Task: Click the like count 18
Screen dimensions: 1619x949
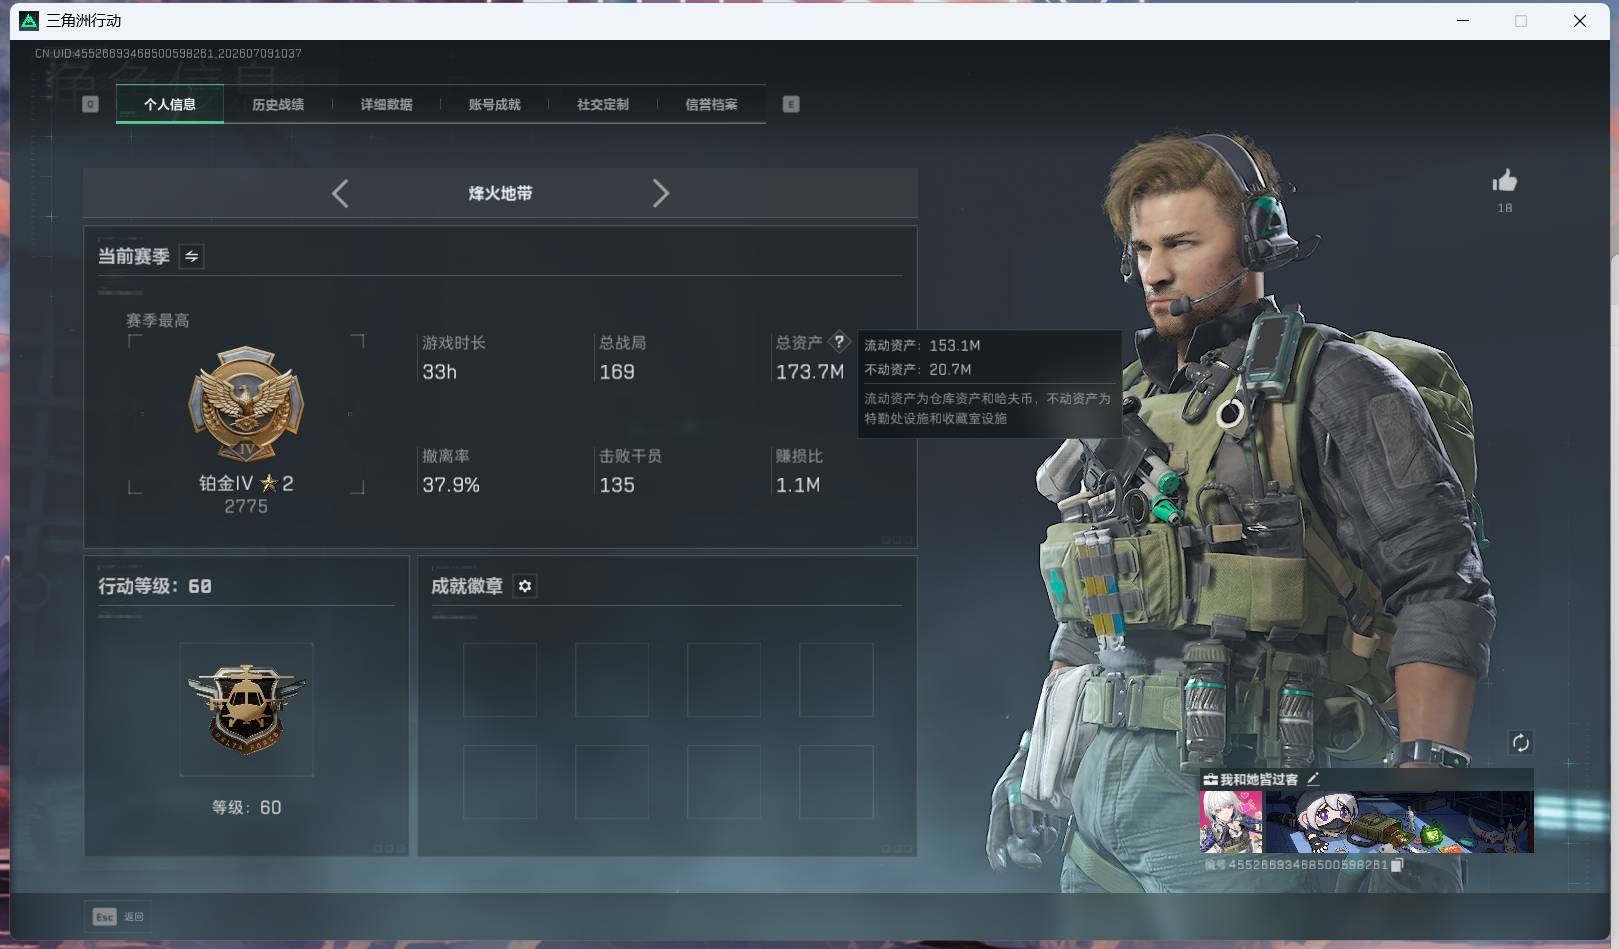Action: point(1505,208)
